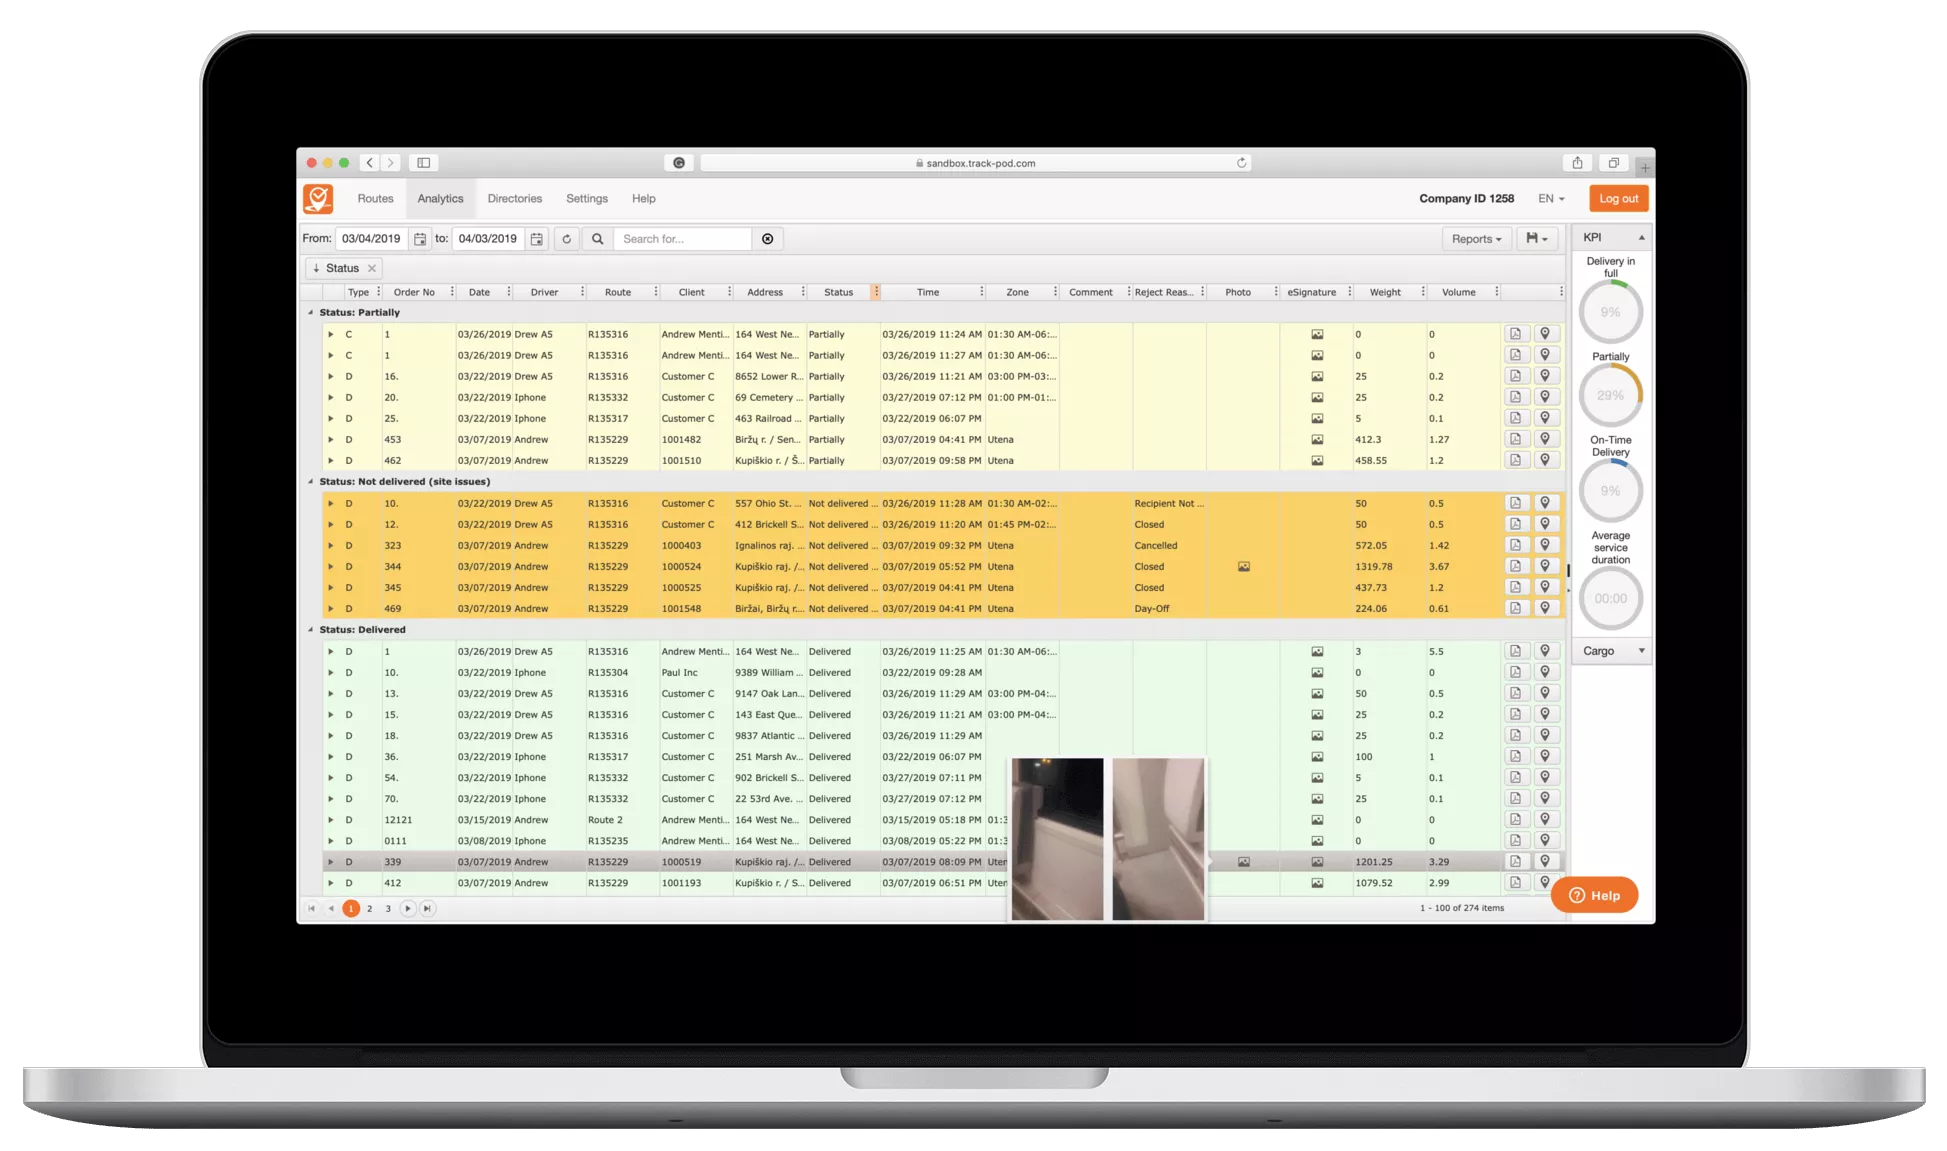Sort by Order No column header
The image size is (1947, 1151).
[414, 292]
